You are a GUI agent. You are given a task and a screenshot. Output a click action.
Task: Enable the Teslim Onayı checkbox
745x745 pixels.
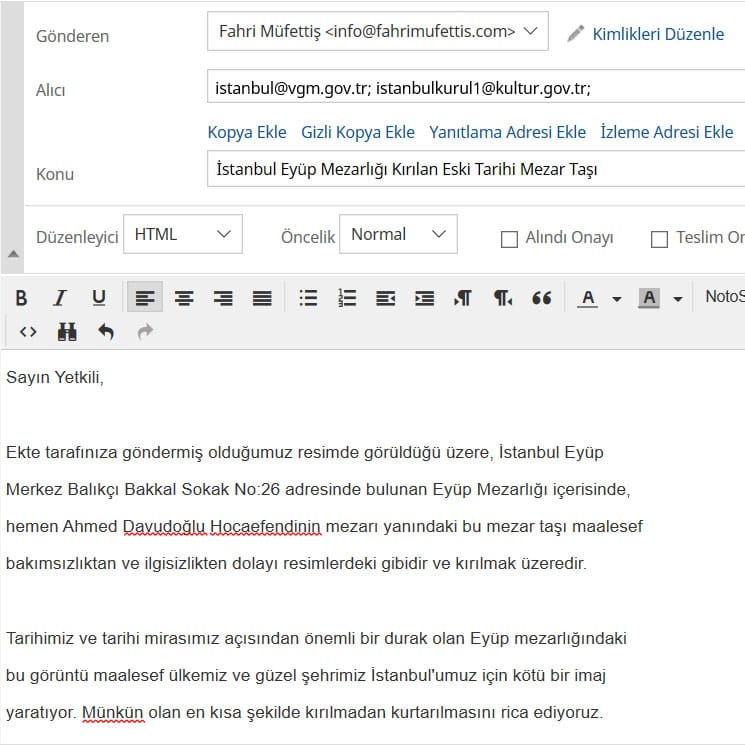pyautogui.click(x=659, y=239)
